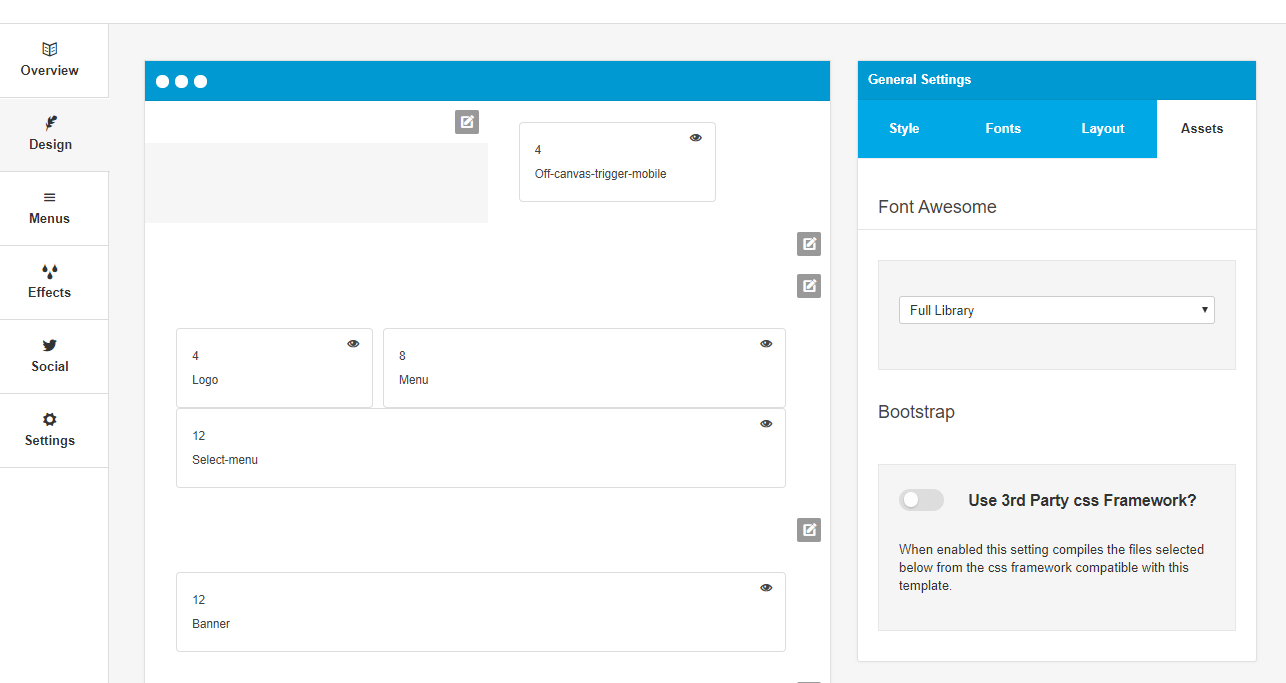Select the Off-canvas-trigger-mobile layout block
The width and height of the screenshot is (1286, 683).
617,162
